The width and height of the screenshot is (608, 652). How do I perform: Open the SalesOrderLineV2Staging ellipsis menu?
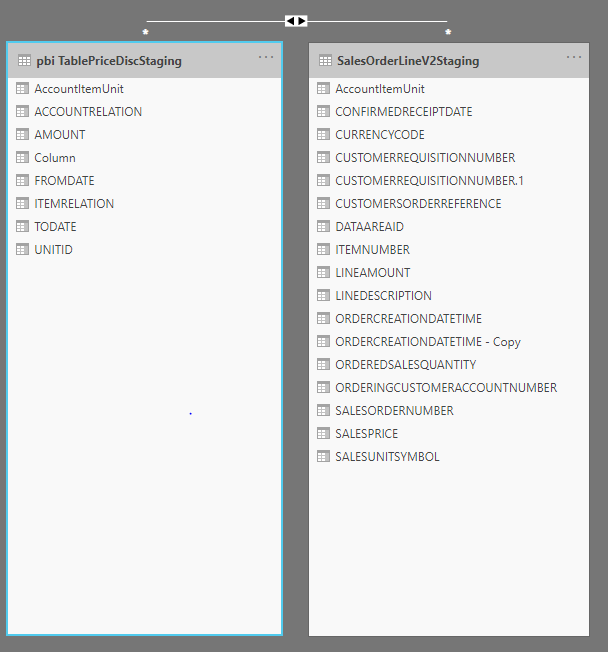pyautogui.click(x=574, y=57)
